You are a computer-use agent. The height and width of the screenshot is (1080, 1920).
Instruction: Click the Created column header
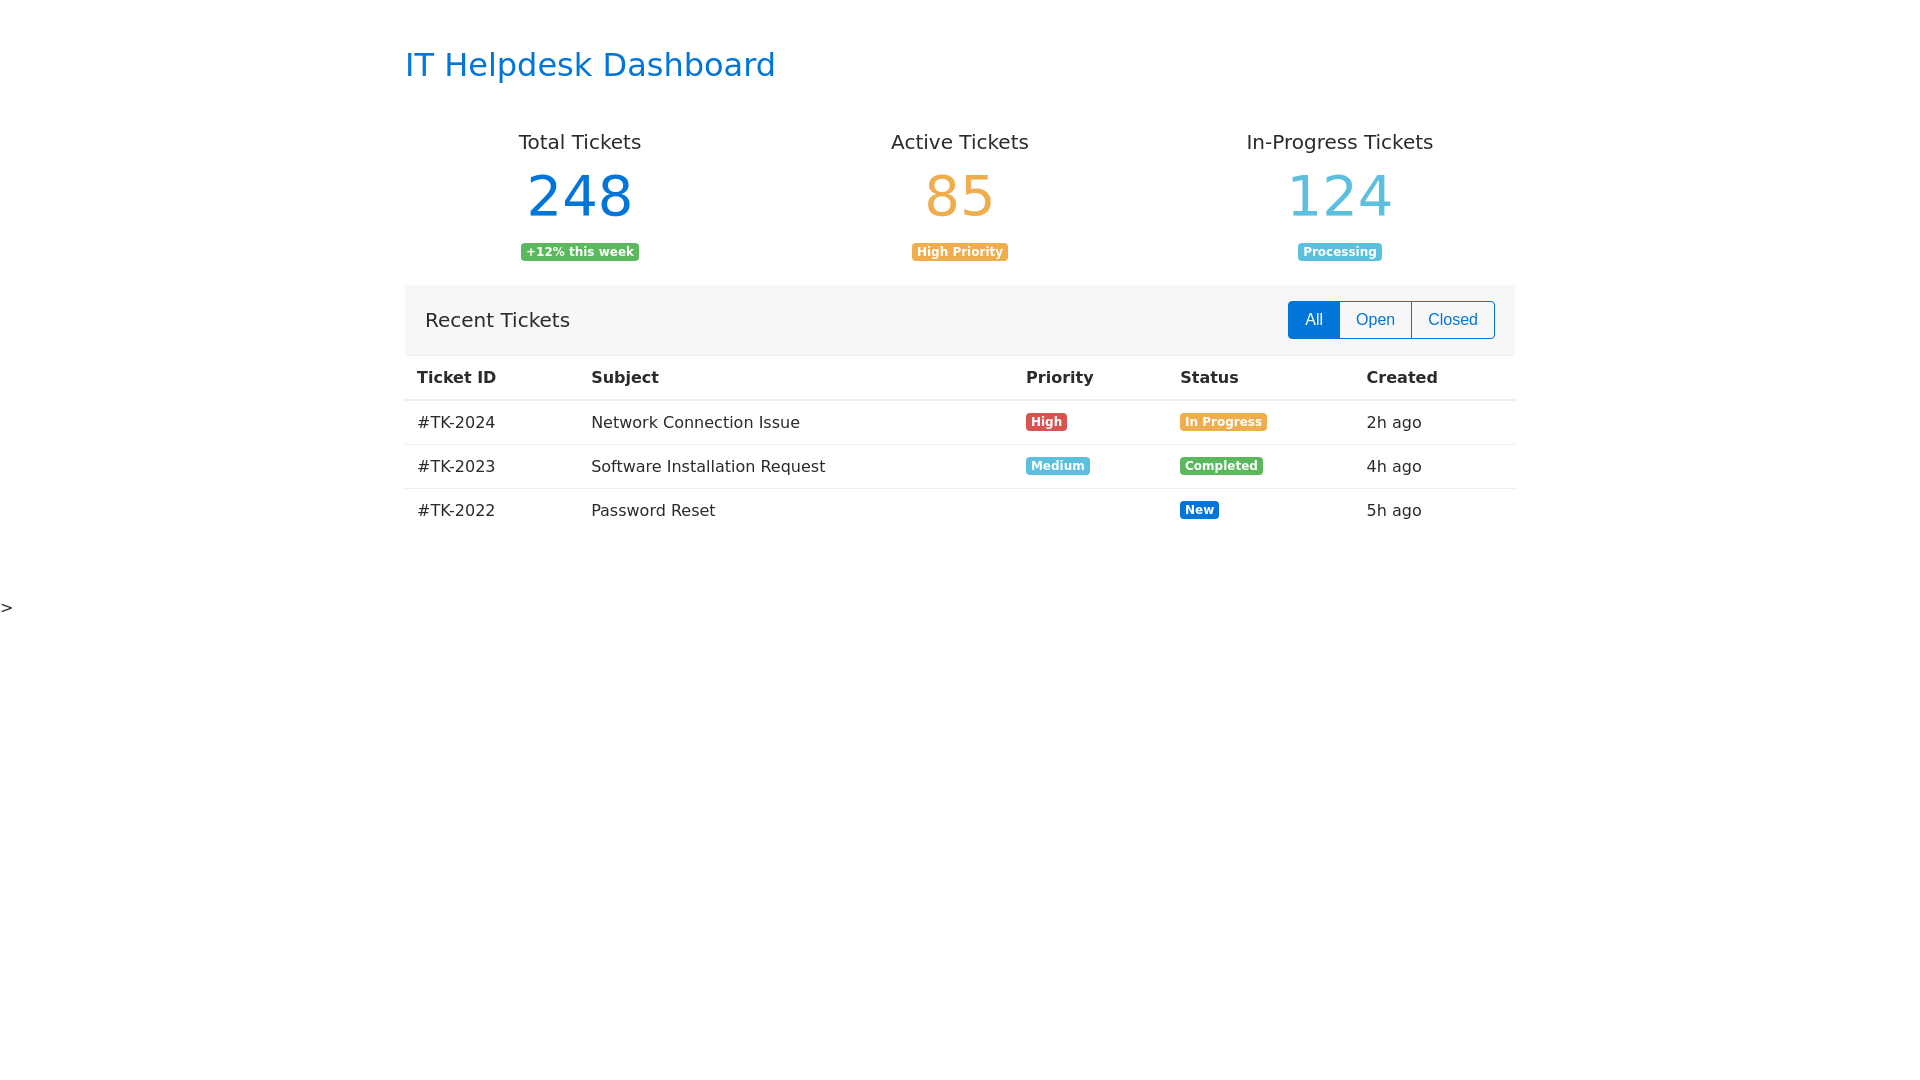[x=1401, y=378]
